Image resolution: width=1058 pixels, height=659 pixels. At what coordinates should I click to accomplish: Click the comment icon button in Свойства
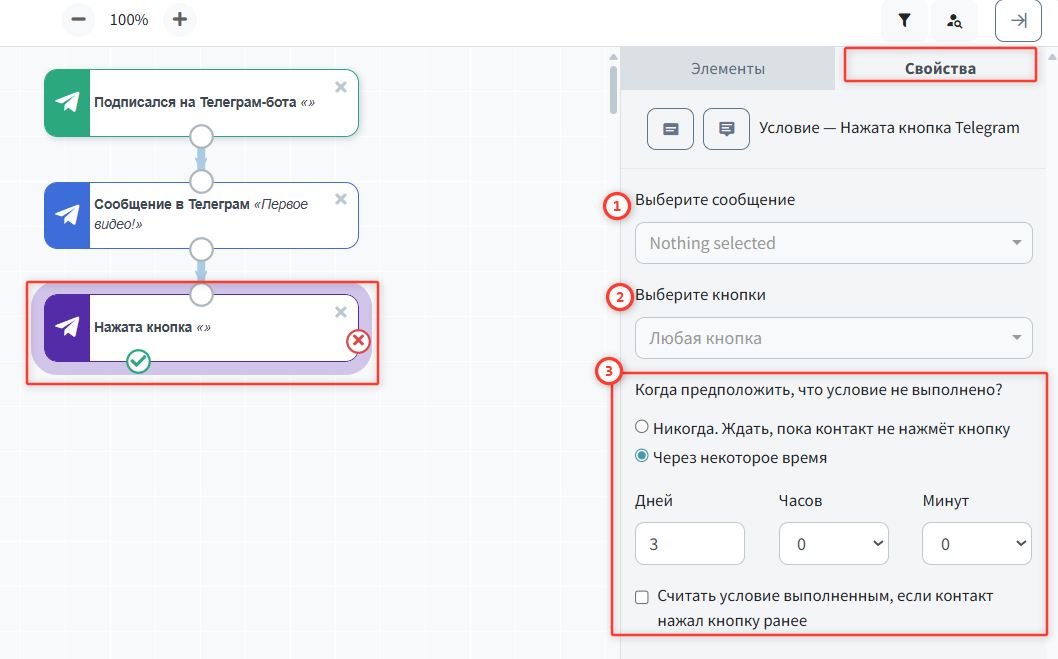pyautogui.click(x=726, y=129)
